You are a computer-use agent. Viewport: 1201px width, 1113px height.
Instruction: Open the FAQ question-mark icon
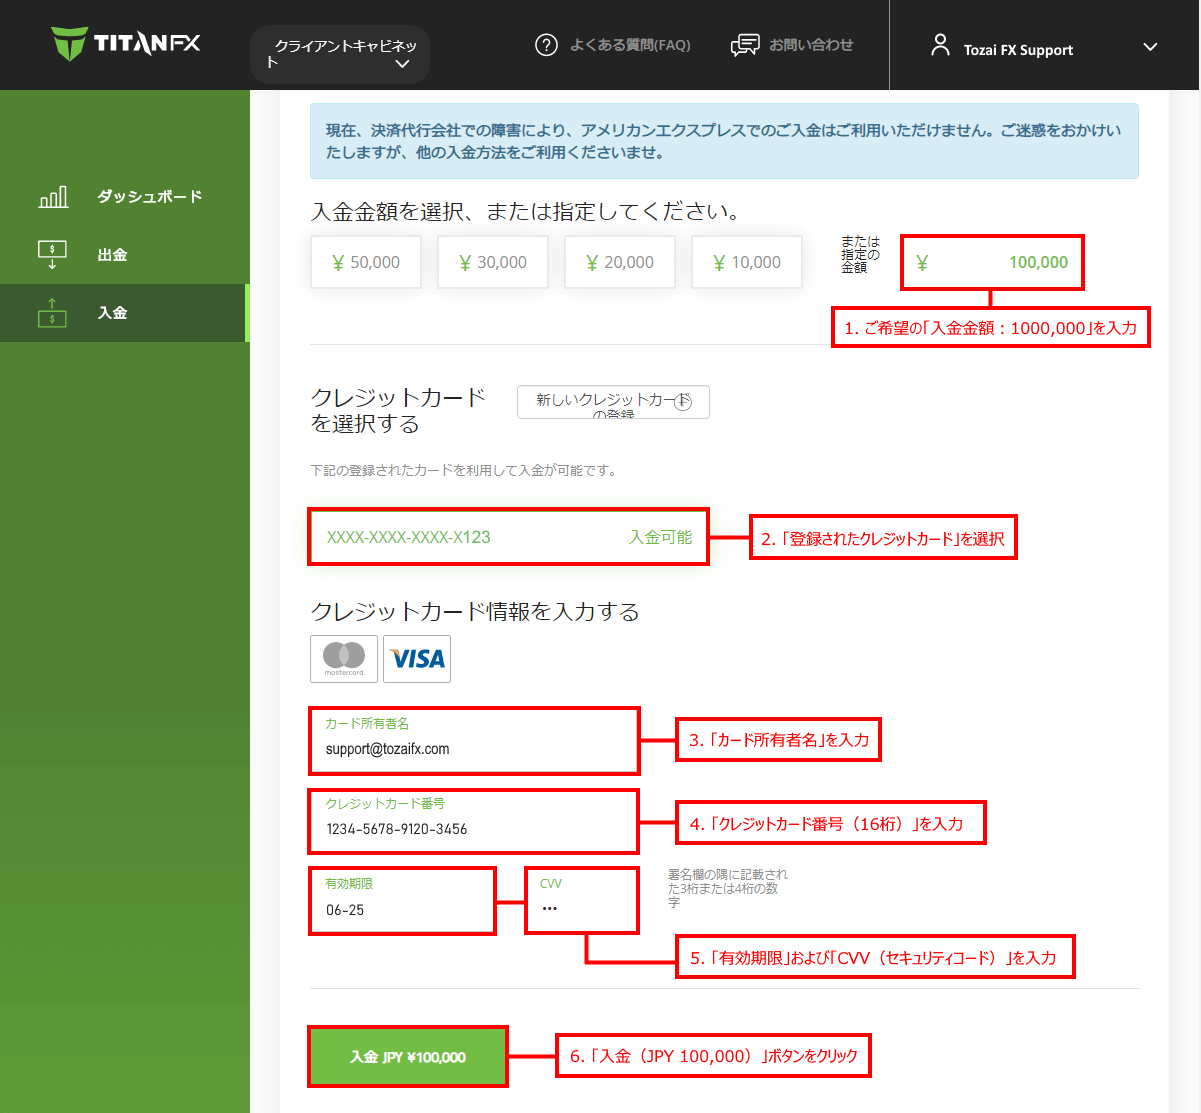[546, 44]
